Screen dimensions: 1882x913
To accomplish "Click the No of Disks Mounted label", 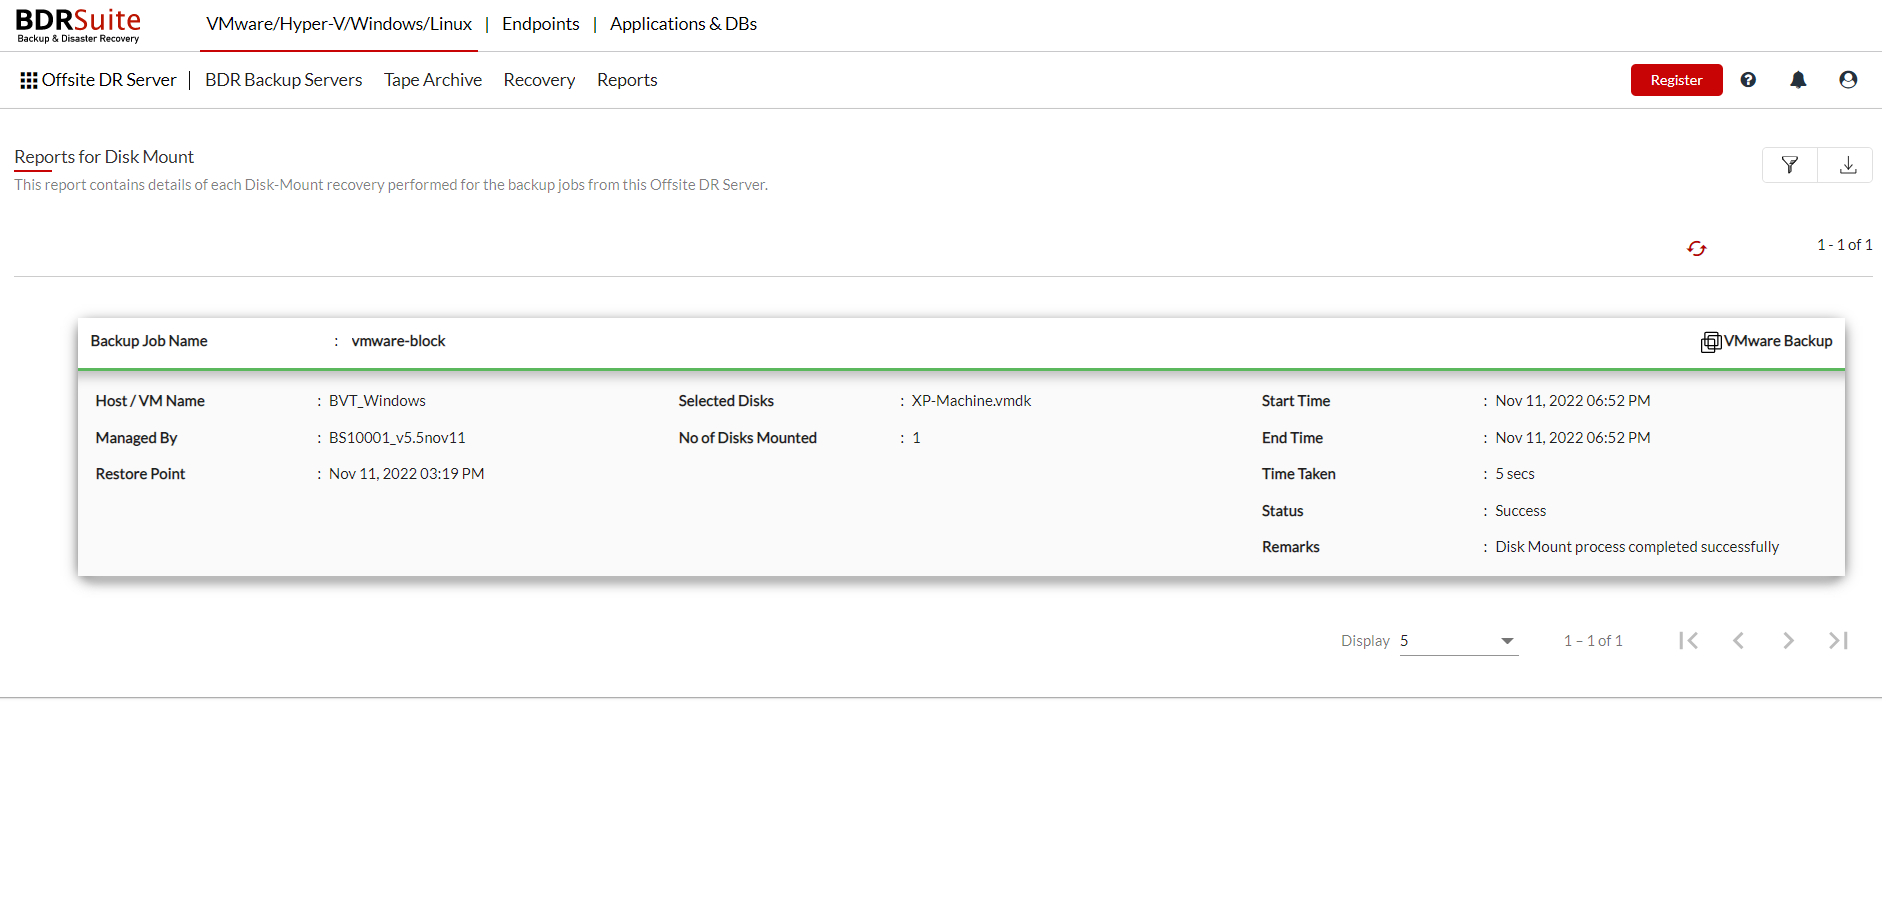I will click(747, 438).
